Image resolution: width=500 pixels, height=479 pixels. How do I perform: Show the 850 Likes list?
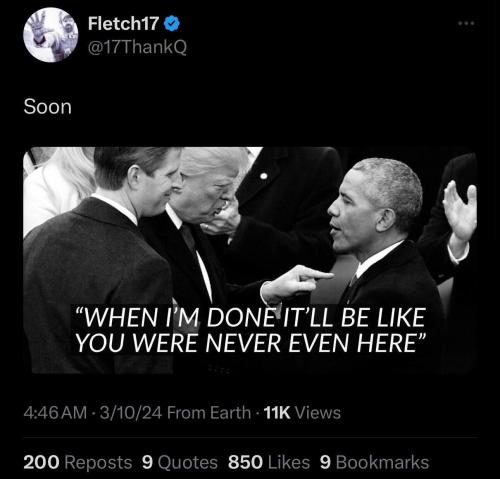click(269, 463)
